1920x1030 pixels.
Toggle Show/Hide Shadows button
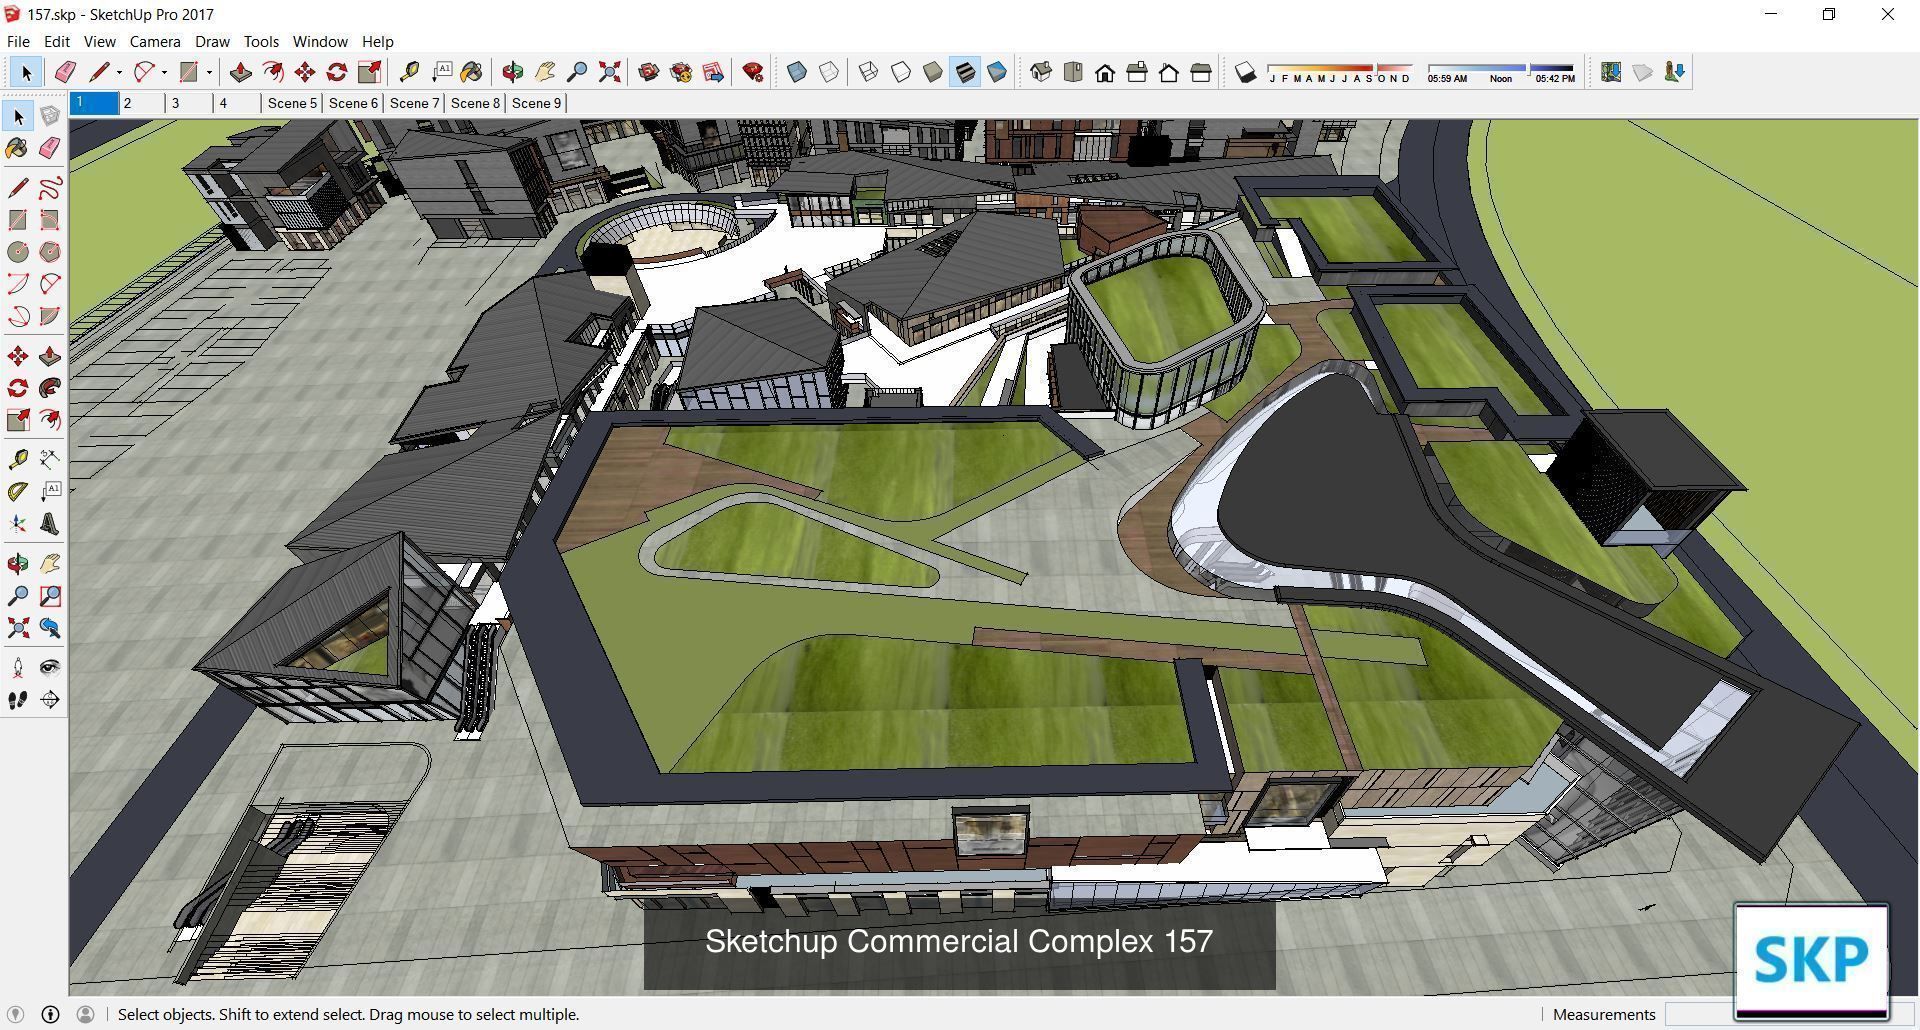pyautogui.click(x=1245, y=72)
